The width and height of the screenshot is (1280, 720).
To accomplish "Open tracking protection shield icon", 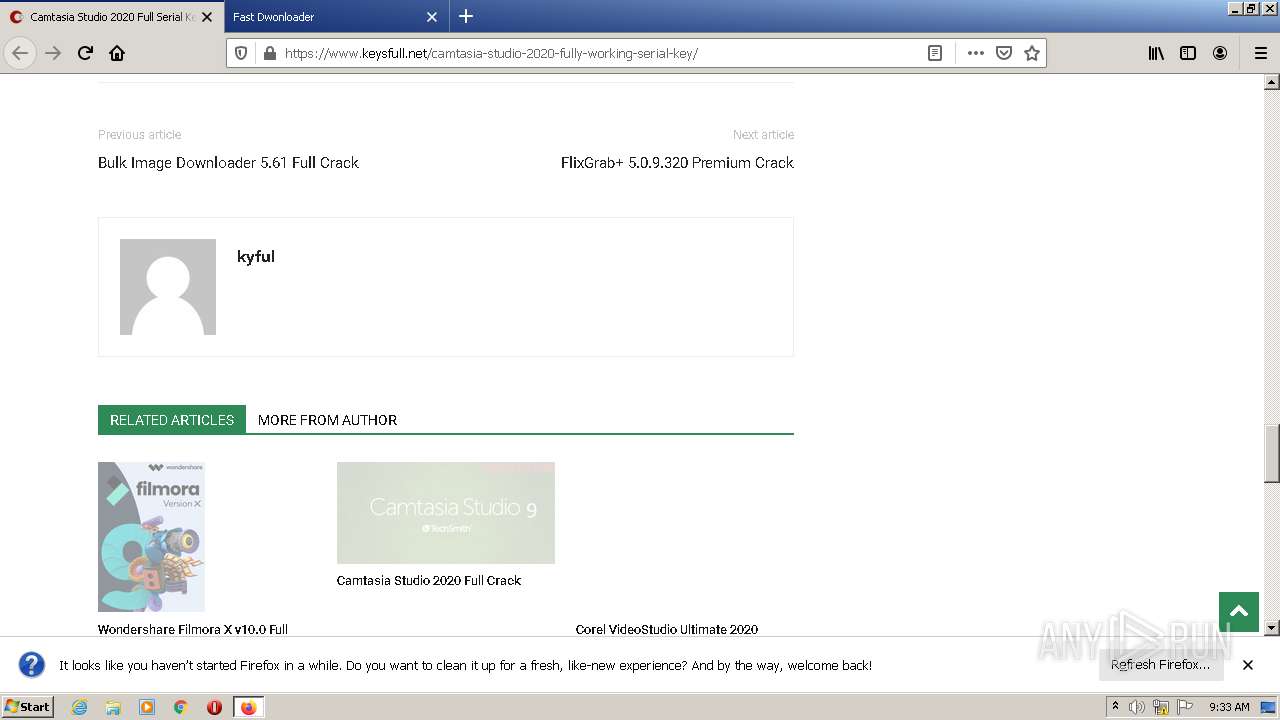I will click(241, 53).
